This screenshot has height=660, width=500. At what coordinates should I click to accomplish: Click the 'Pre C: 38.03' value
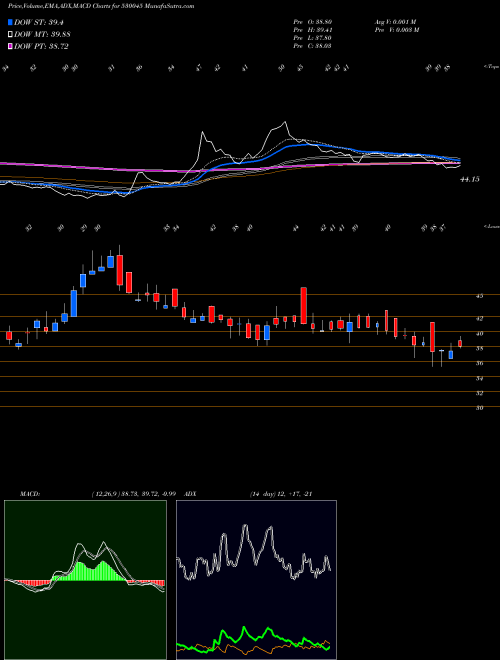[312, 46]
